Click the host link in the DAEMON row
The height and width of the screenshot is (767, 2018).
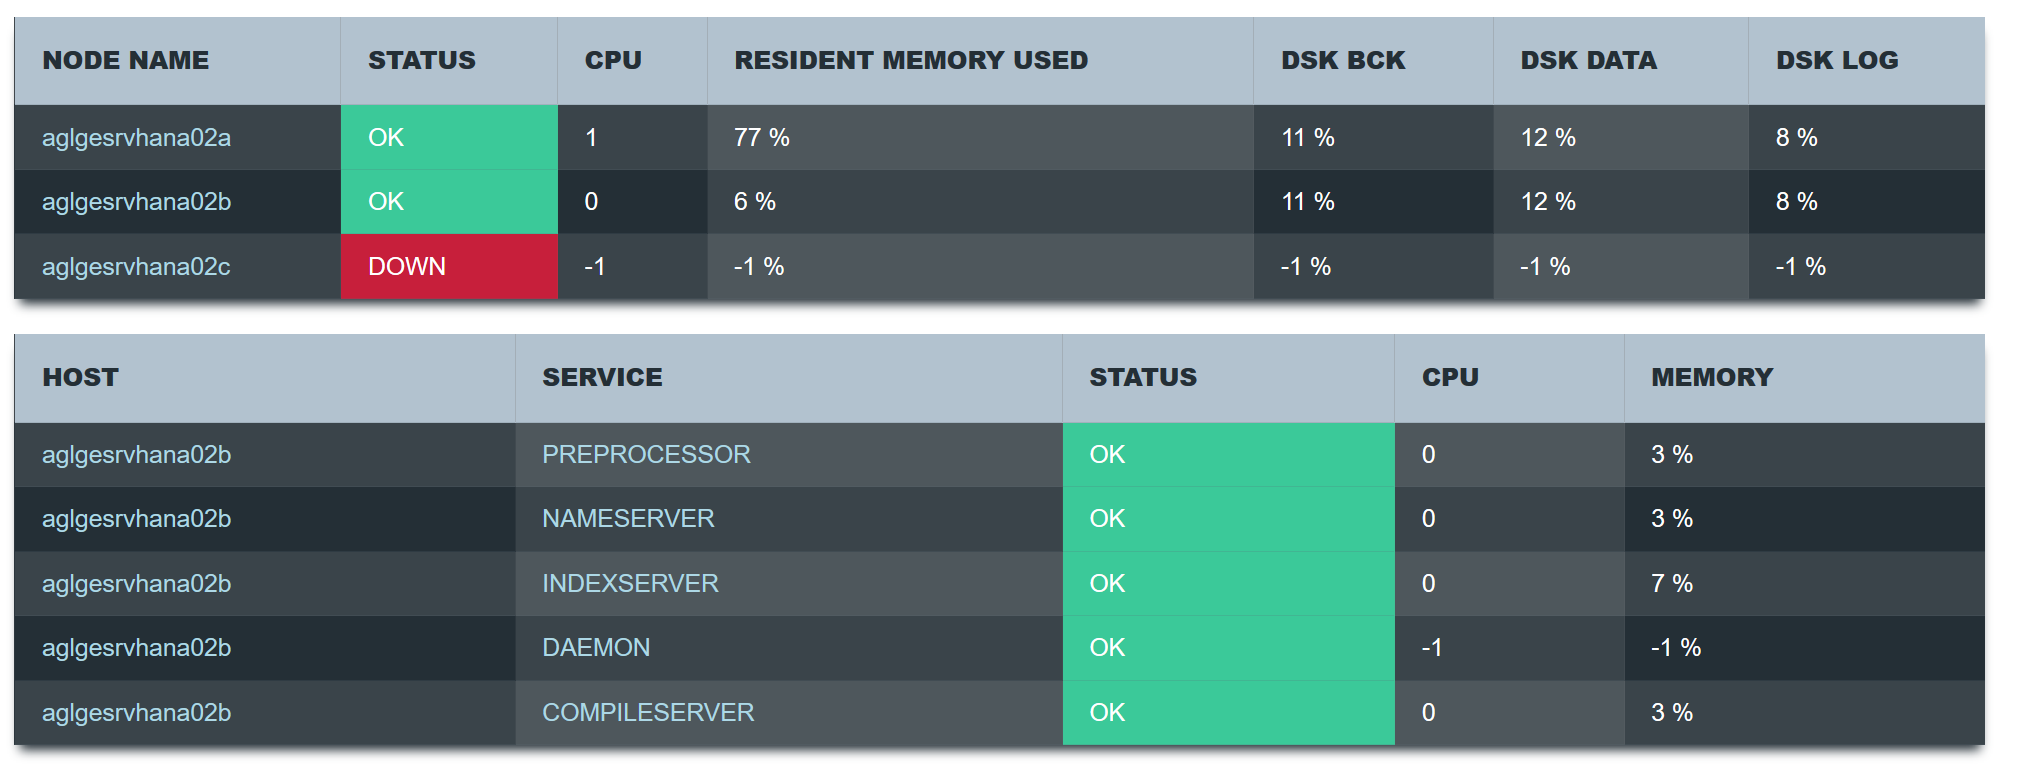click(136, 648)
